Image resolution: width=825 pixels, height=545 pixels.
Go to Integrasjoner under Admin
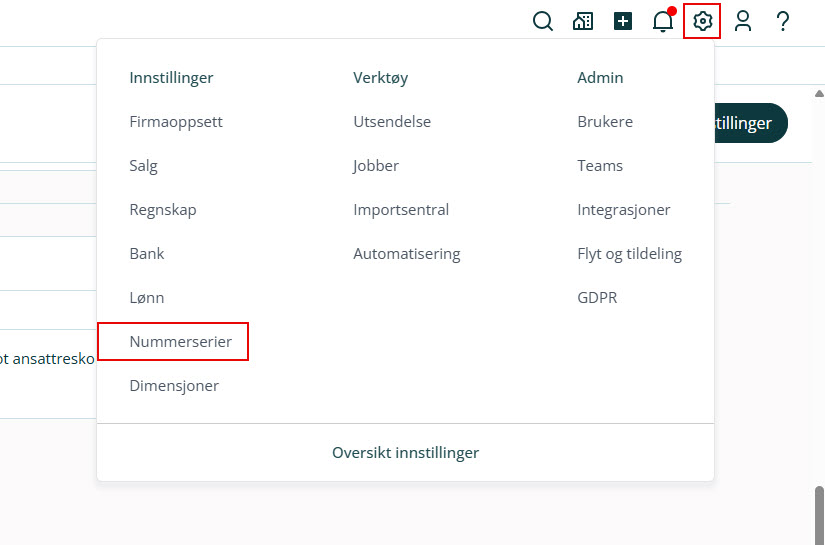[624, 210]
